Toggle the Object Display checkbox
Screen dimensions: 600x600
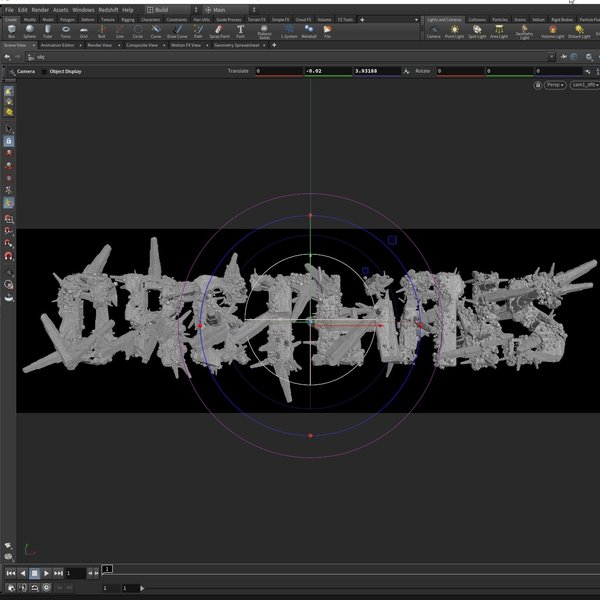pos(44,72)
